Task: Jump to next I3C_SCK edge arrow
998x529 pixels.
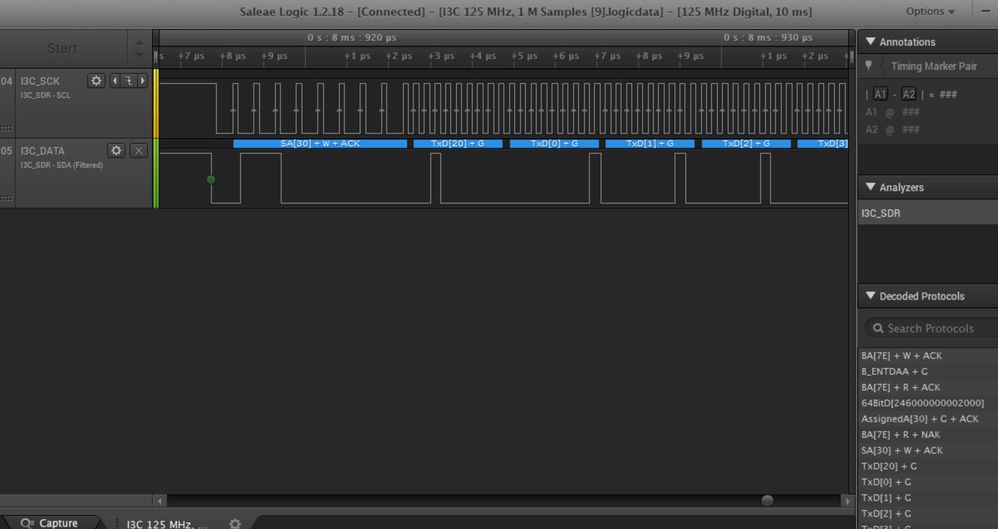Action: point(143,81)
